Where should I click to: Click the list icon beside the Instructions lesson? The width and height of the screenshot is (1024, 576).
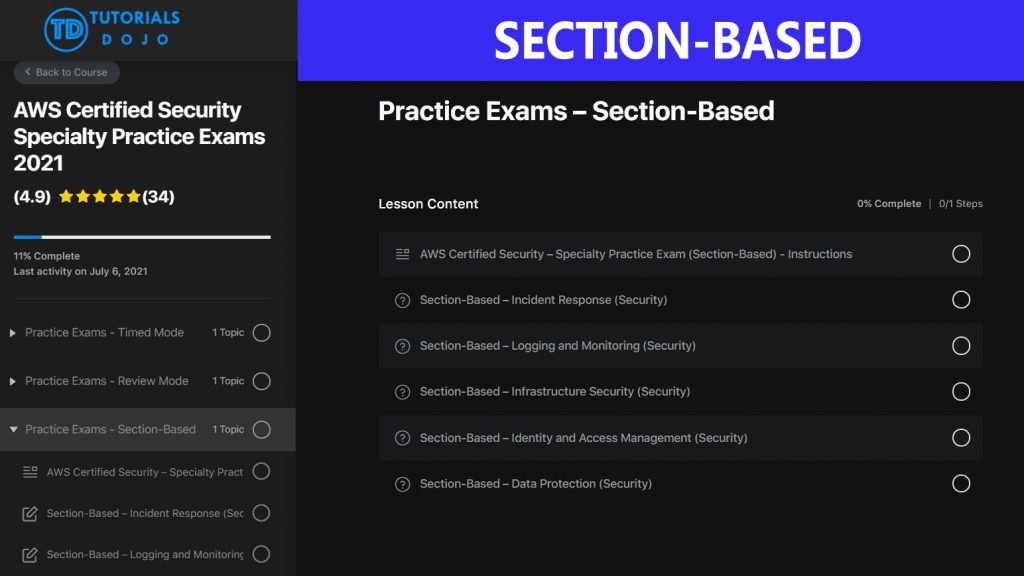pos(403,254)
